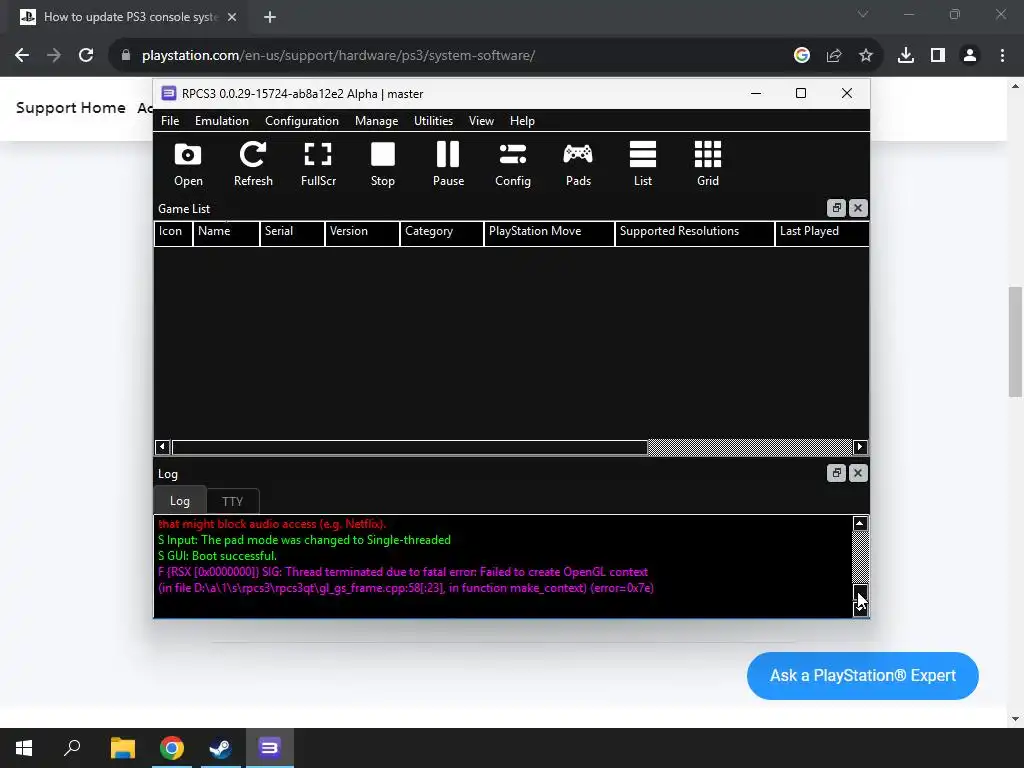The image size is (1024, 768).
Task: Switch game list to Grid view
Action: click(x=708, y=165)
